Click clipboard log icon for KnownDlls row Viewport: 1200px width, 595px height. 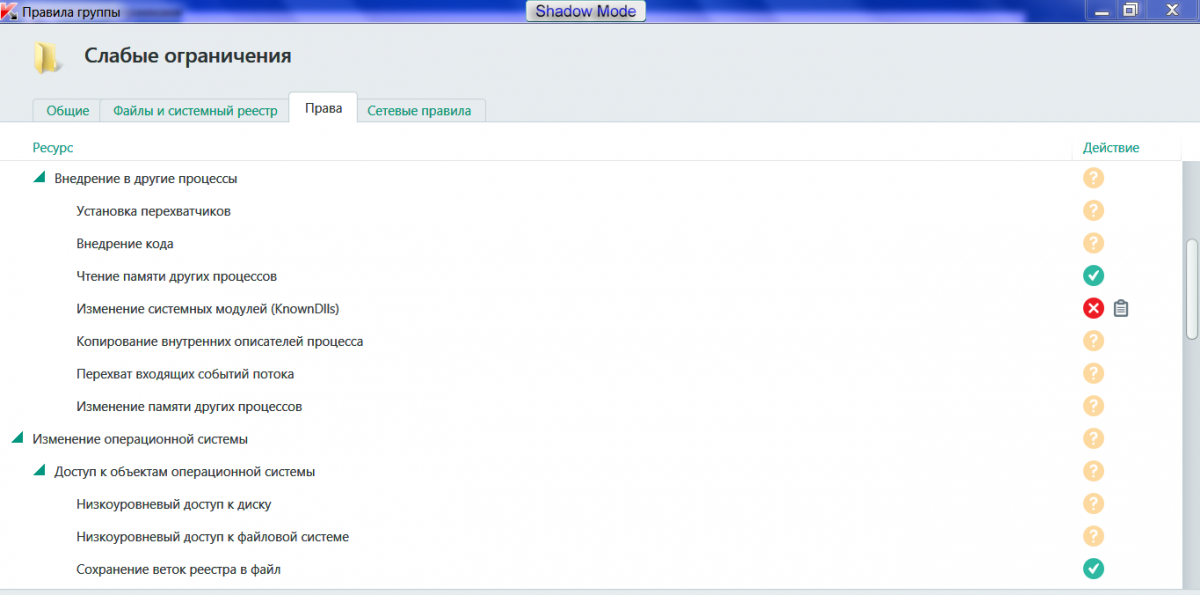1121,308
